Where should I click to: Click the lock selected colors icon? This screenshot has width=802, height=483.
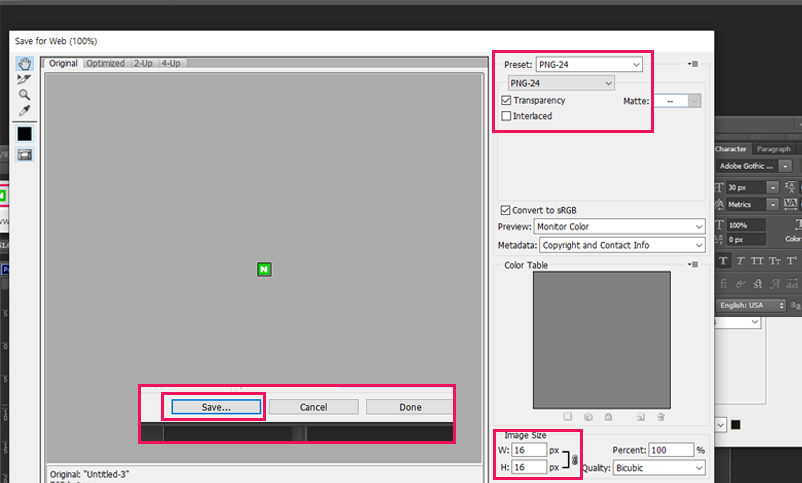[x=608, y=417]
